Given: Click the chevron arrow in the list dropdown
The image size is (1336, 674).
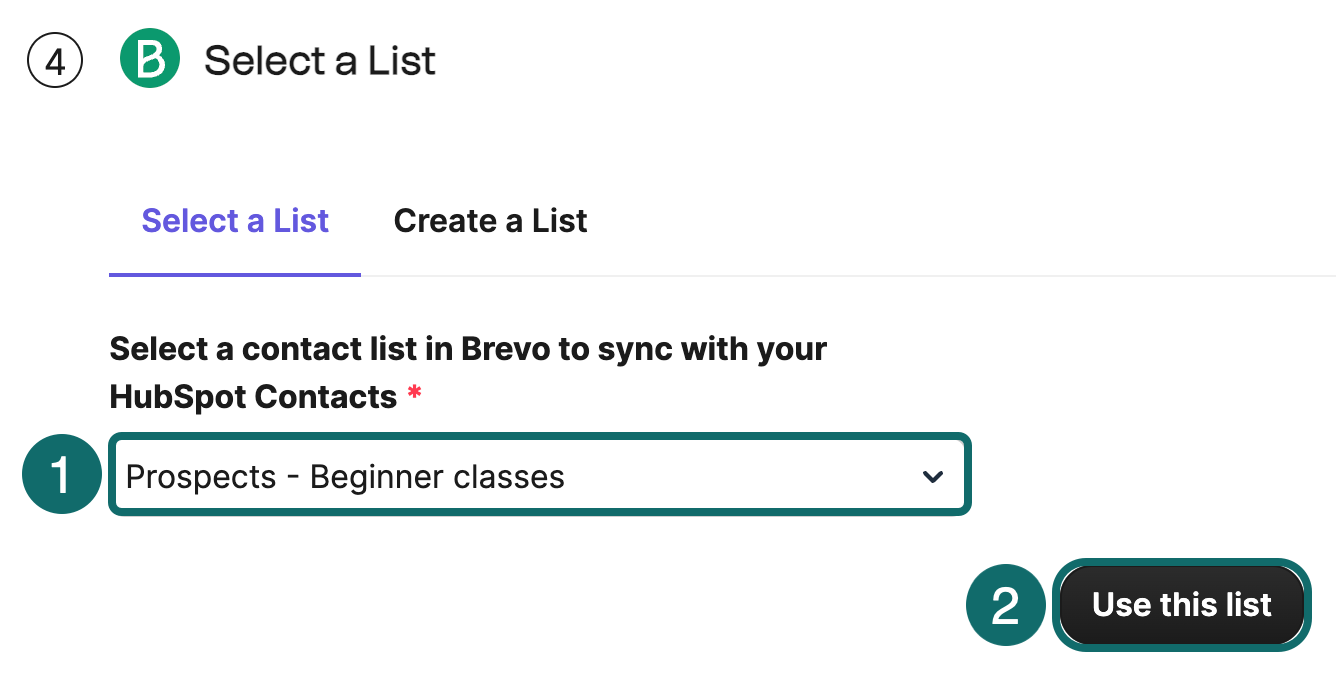Looking at the screenshot, I should click(x=932, y=477).
